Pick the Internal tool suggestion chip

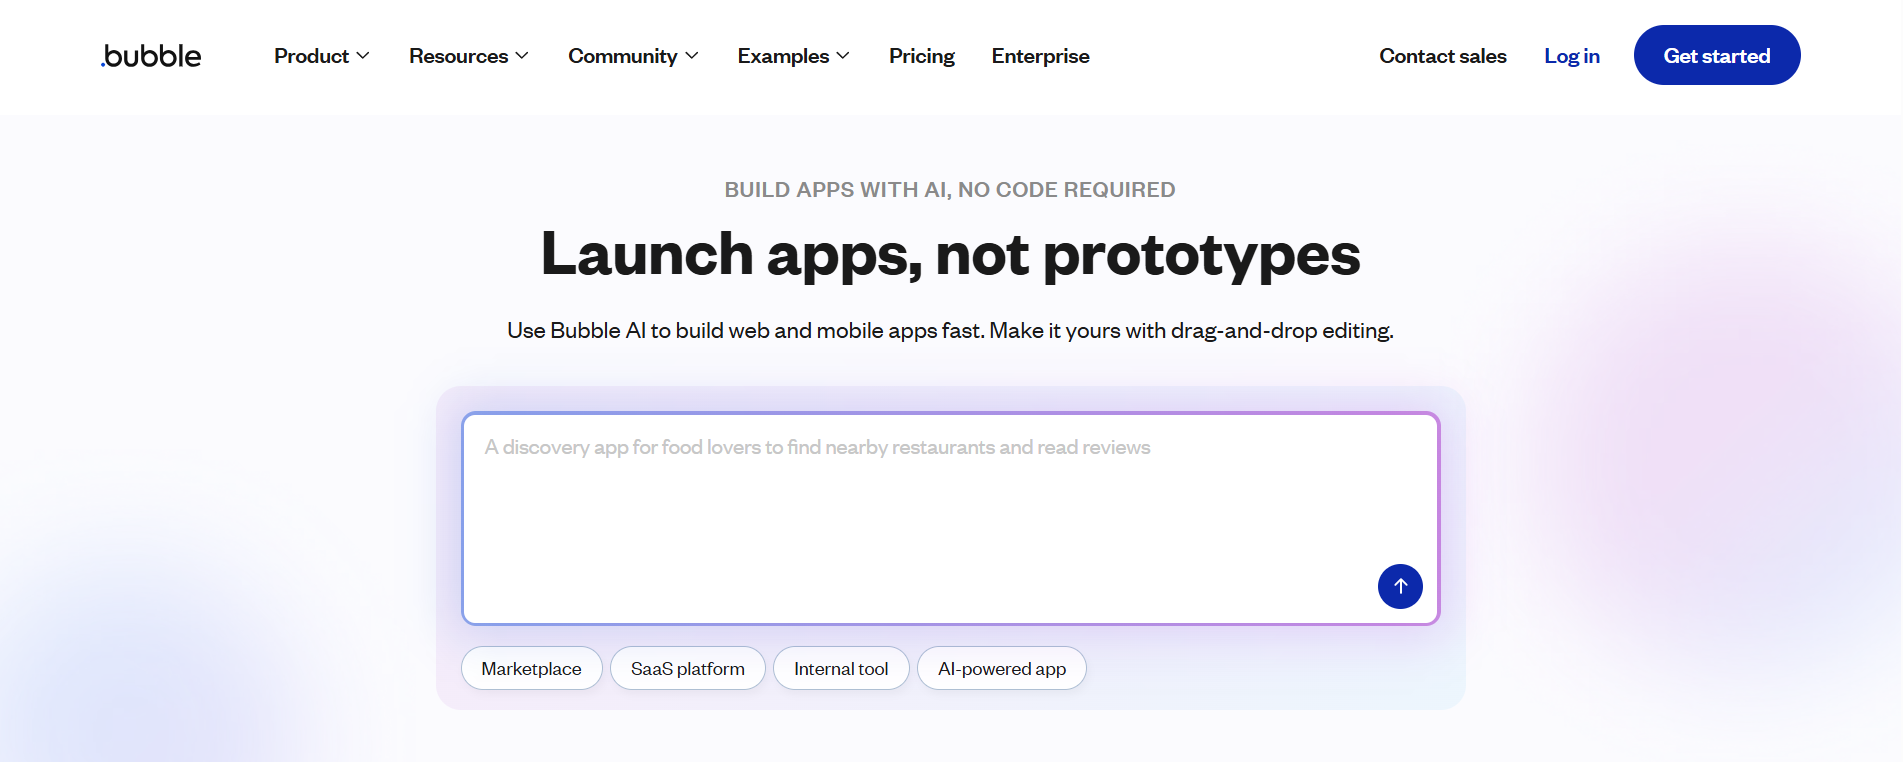pos(840,668)
